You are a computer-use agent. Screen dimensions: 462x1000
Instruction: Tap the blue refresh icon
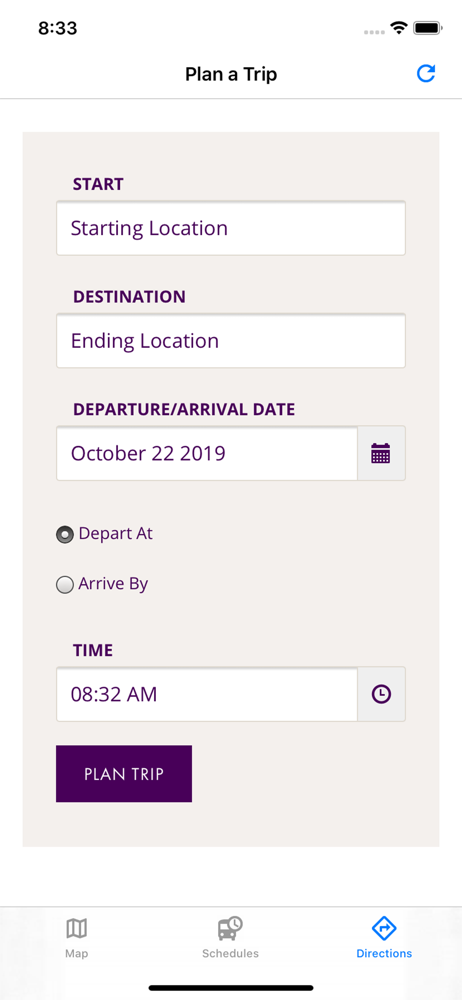coord(426,74)
